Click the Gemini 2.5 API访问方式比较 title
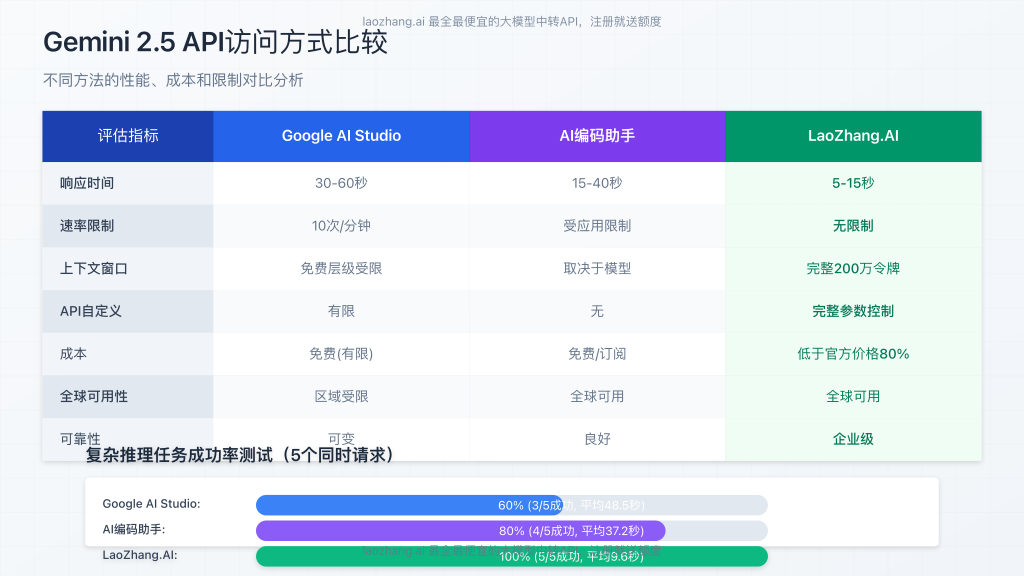Image resolution: width=1024 pixels, height=576 pixels. click(216, 42)
